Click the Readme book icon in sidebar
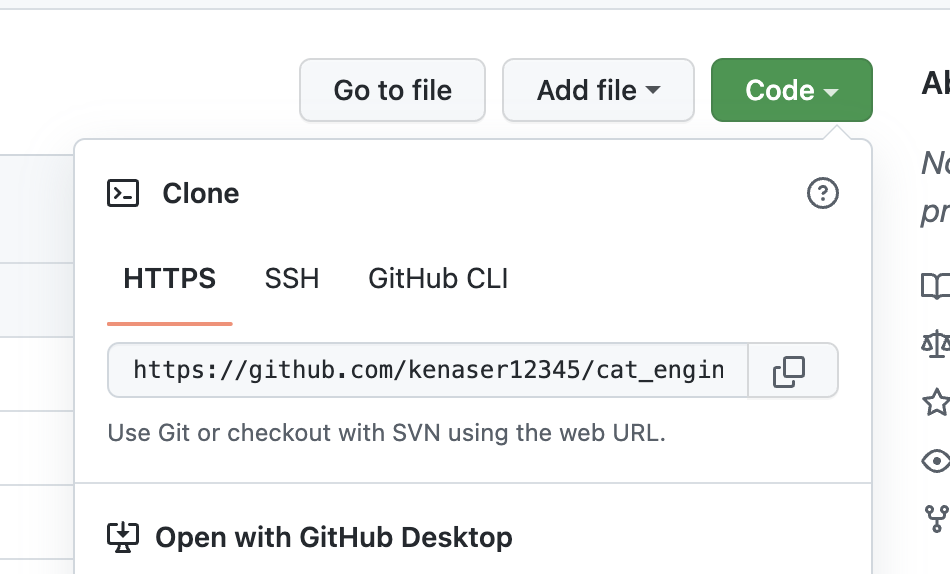The image size is (950, 574). 936,287
